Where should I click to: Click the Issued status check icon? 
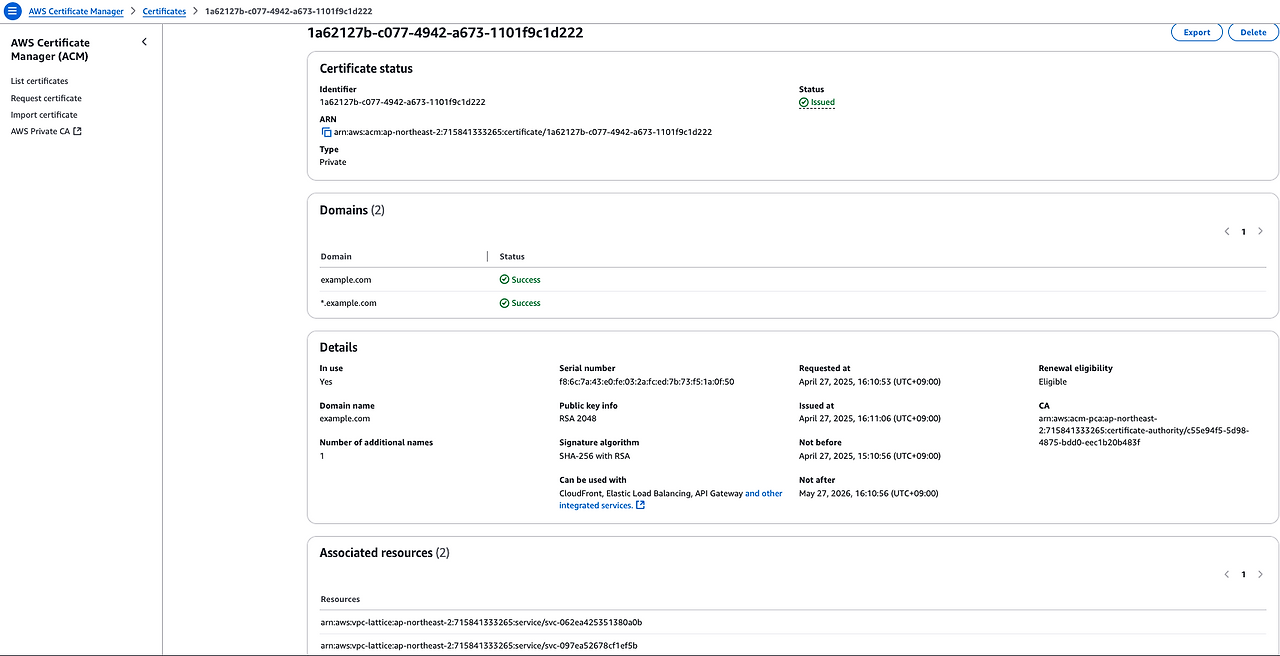804,102
